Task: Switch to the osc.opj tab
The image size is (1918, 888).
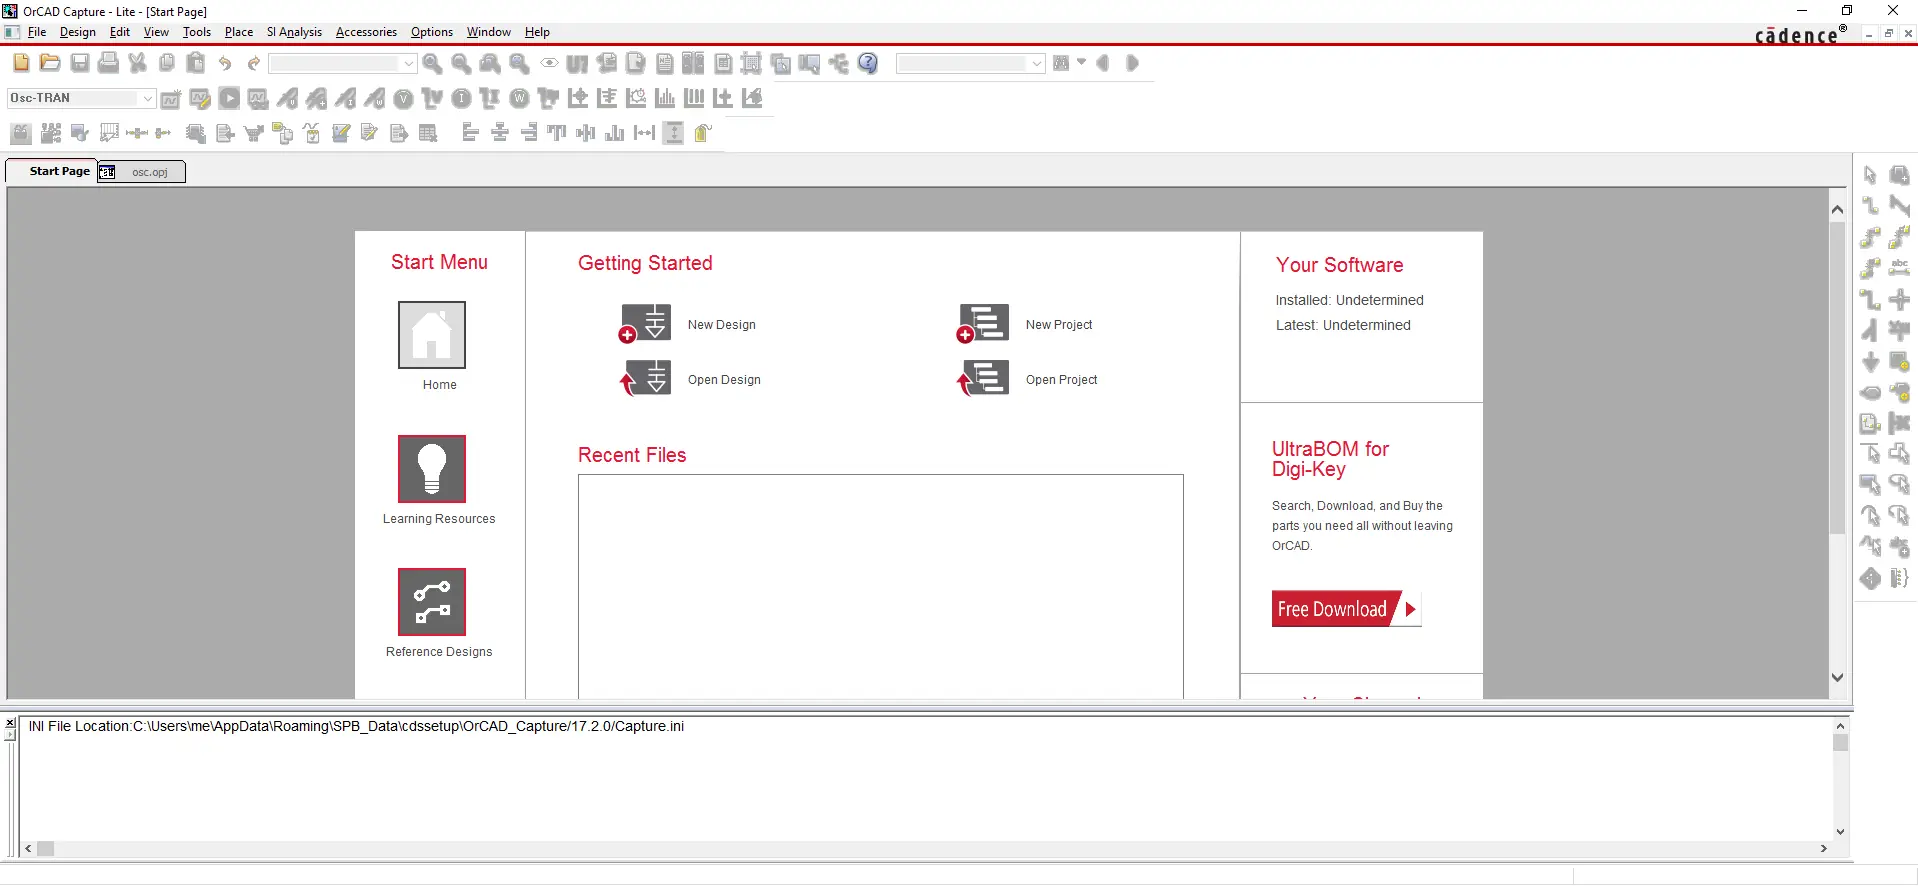Action: pos(142,172)
